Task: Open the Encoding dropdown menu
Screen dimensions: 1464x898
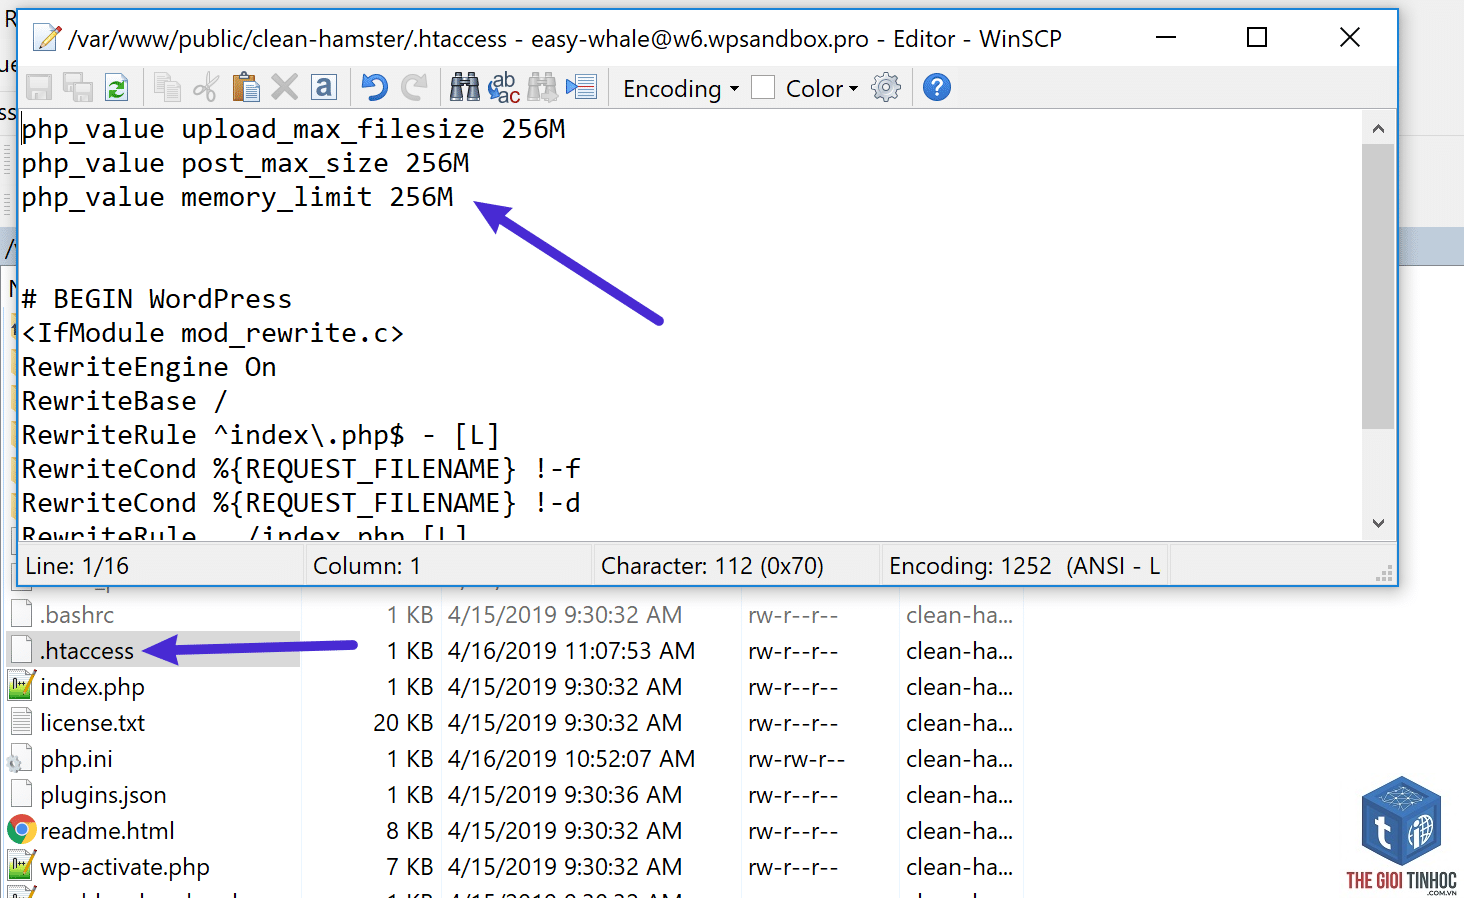Action: click(x=681, y=89)
